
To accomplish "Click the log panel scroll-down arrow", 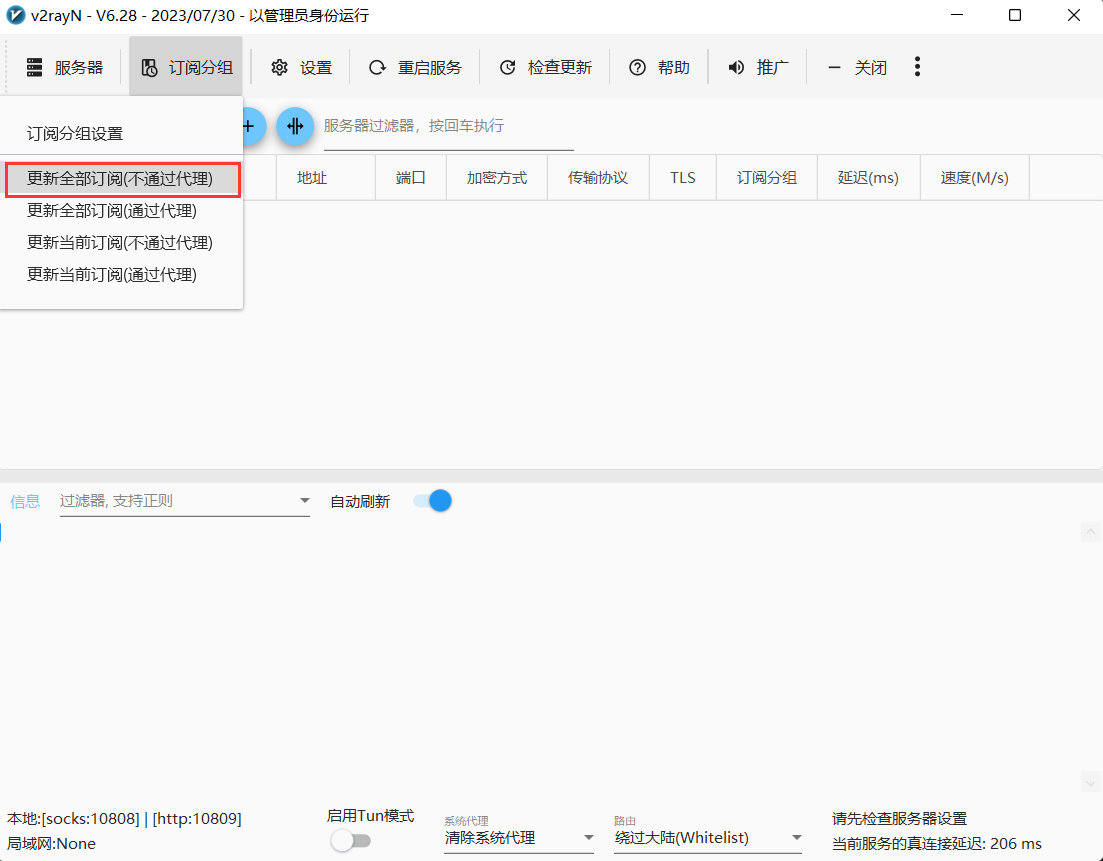I will 1091,781.
